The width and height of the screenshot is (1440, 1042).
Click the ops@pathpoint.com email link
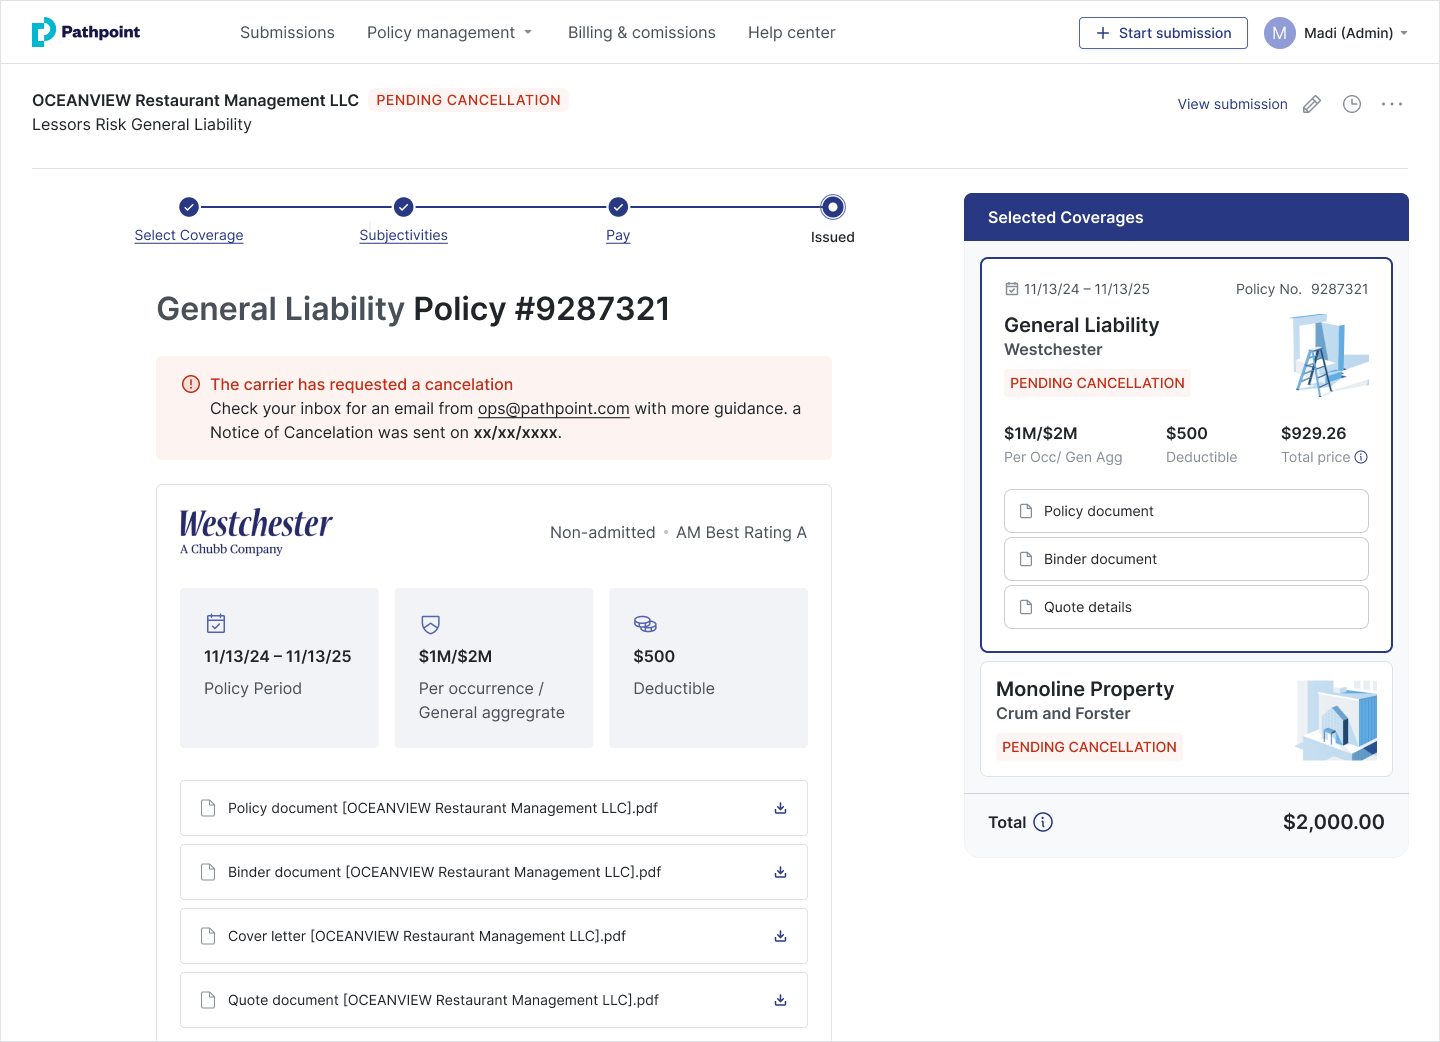(553, 408)
